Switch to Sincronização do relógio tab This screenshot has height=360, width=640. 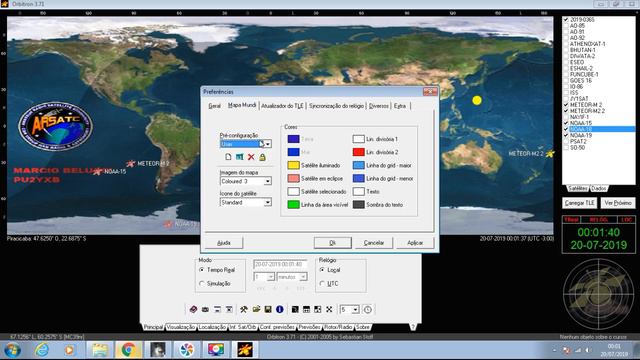(336, 106)
